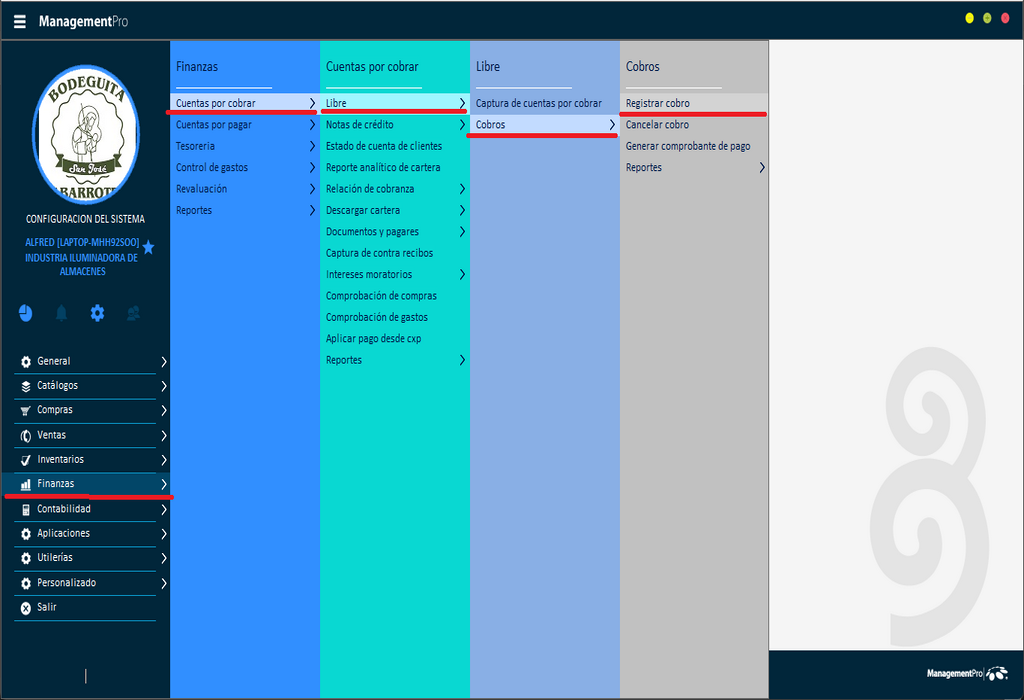Click the calculator icon for Contabilidad
This screenshot has height=700, width=1024.
pos(26,509)
